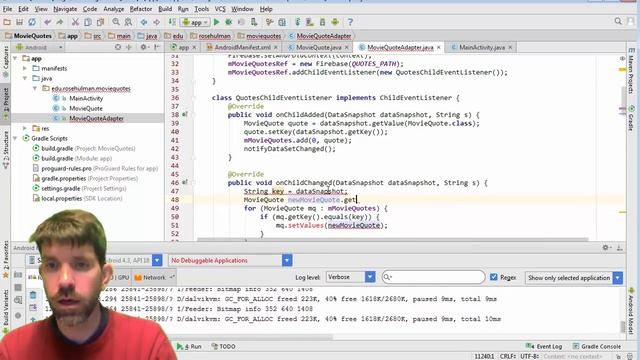Collapse the Gradle Scripts node
Screen dimensions: 640x360
16,138
